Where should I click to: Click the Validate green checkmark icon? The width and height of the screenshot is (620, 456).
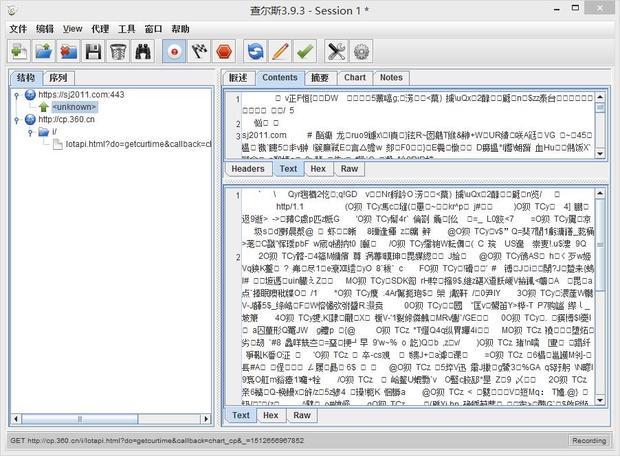click(306, 51)
